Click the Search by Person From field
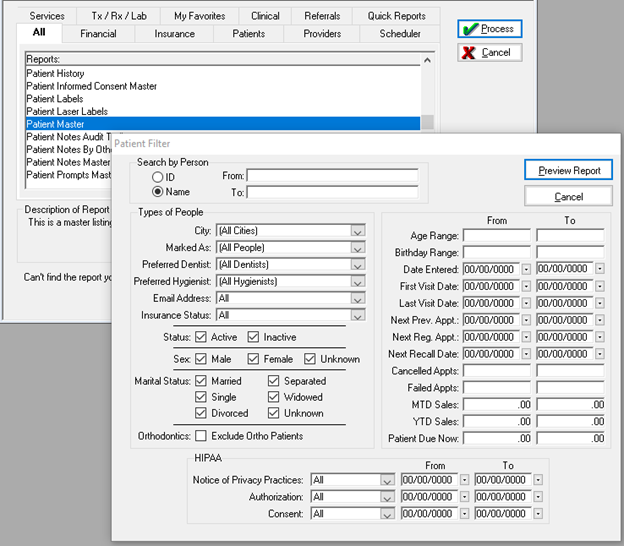This screenshot has width=624, height=546. [332, 175]
